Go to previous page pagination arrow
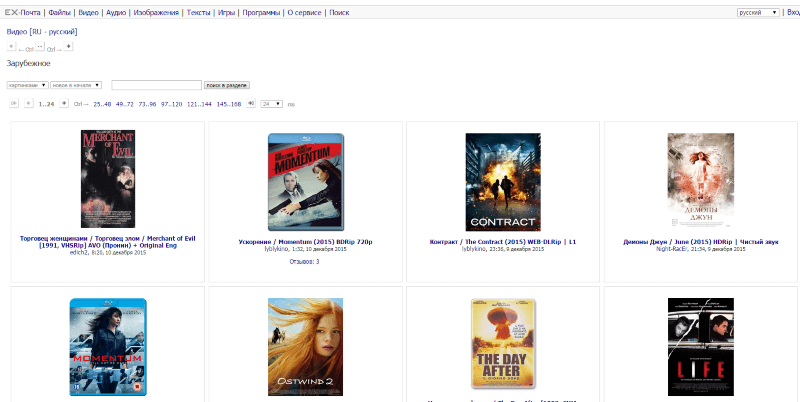 [x=29, y=104]
